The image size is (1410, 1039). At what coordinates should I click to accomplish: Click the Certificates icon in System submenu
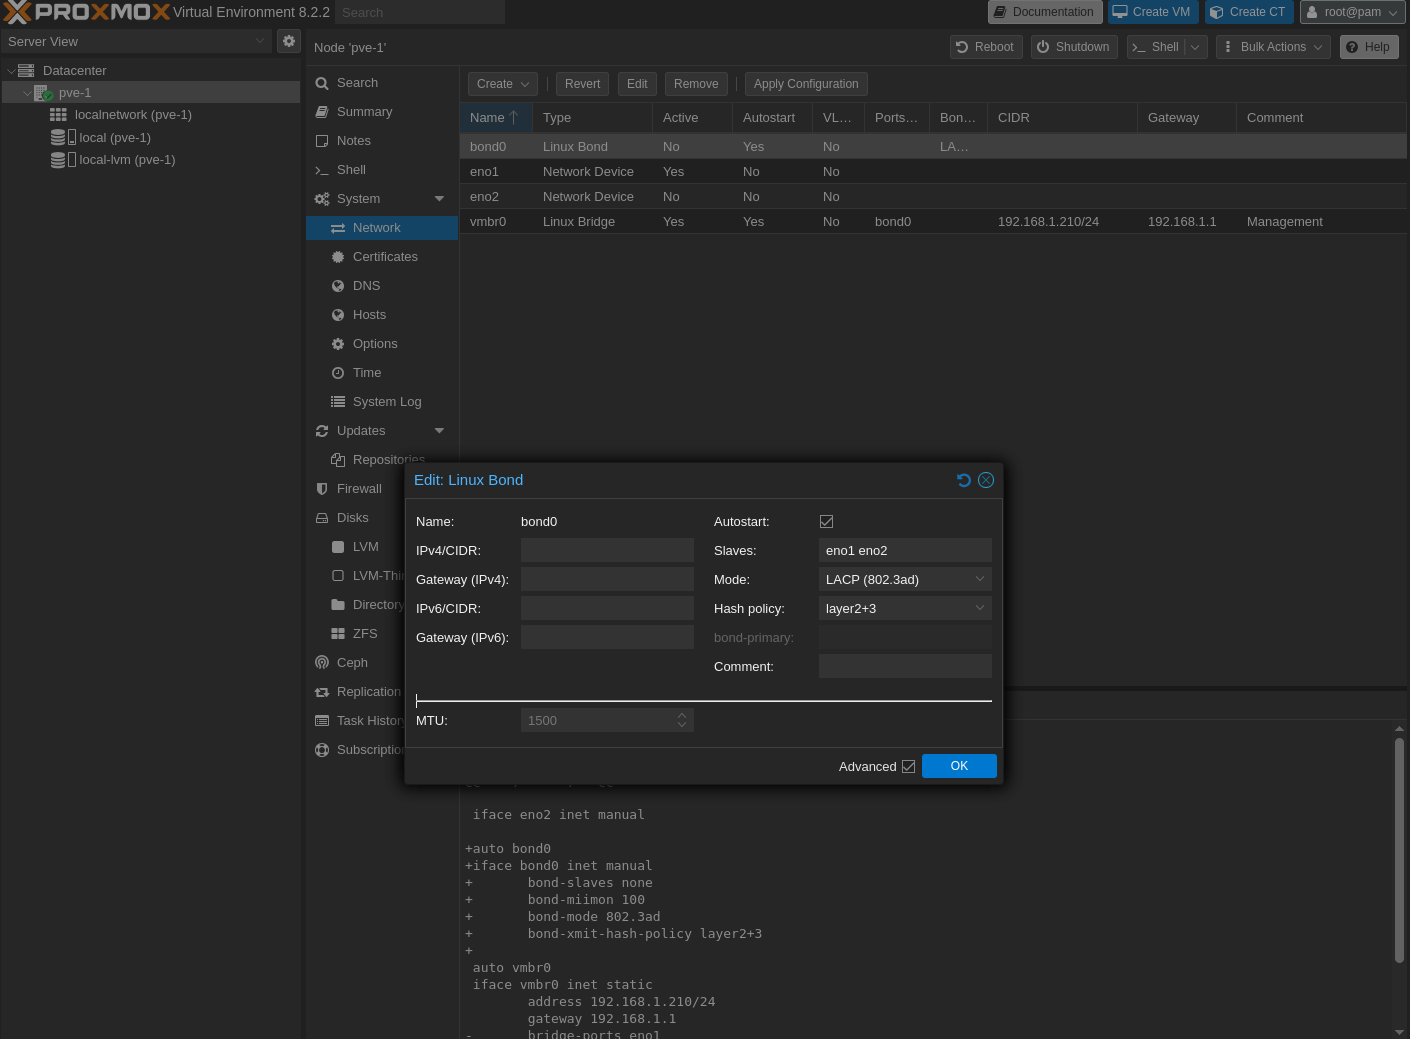point(338,257)
